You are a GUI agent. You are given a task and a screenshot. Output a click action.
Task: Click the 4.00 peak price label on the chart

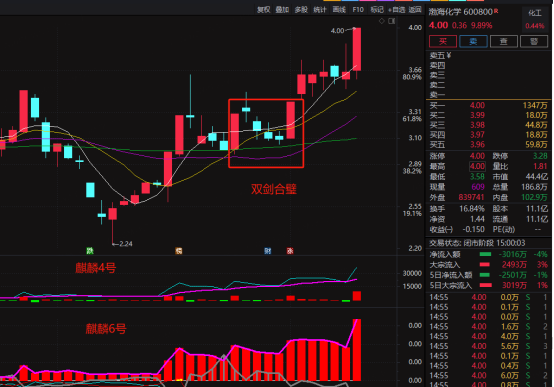(337, 31)
